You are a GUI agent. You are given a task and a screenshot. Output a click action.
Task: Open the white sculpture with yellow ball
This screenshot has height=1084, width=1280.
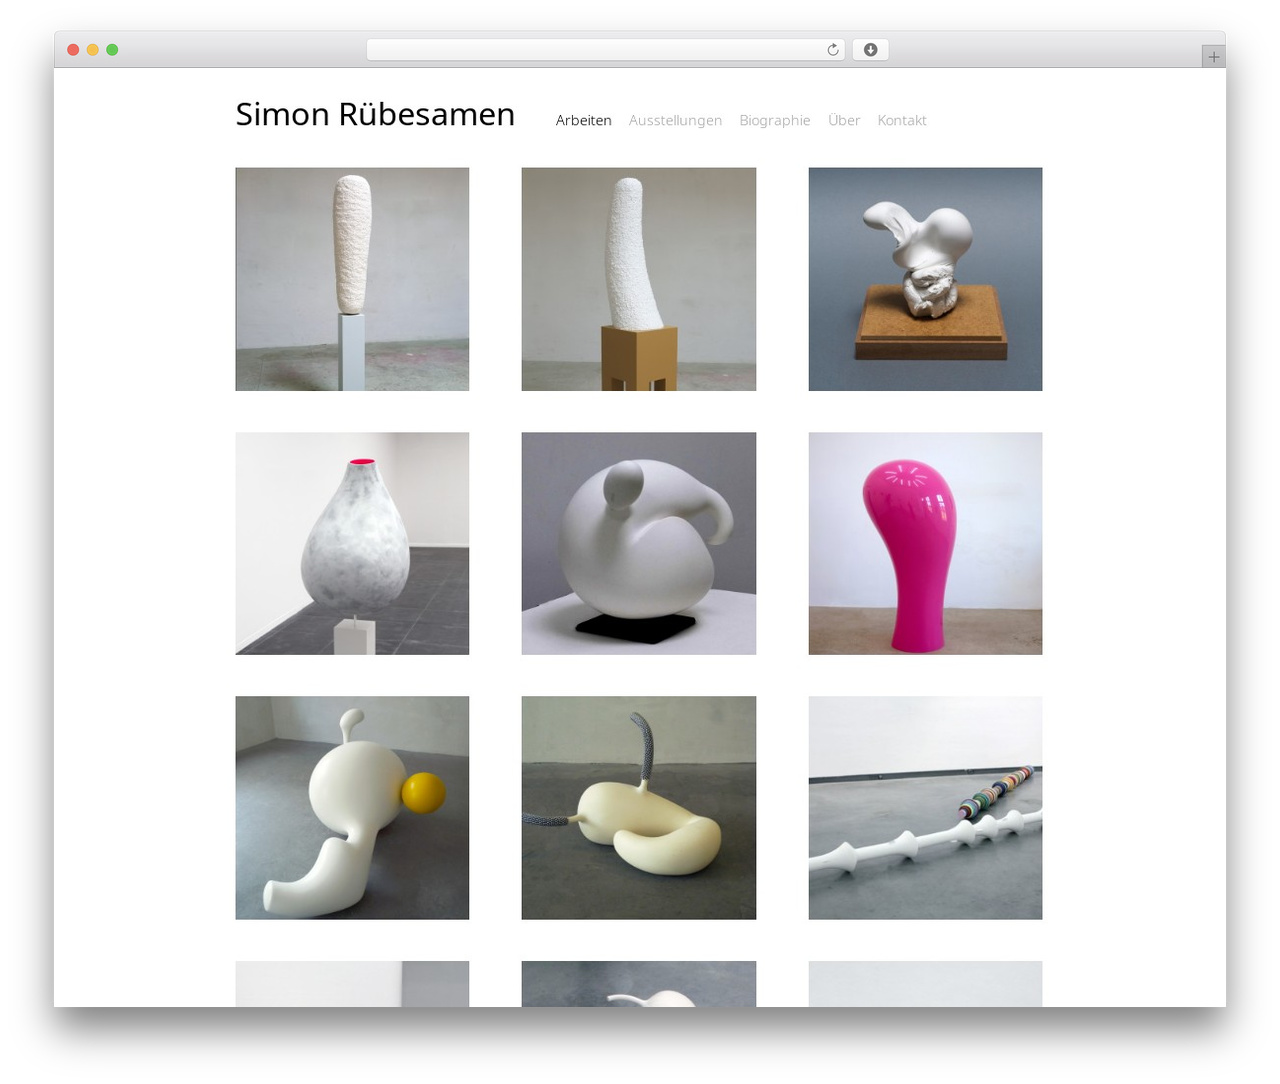click(352, 808)
